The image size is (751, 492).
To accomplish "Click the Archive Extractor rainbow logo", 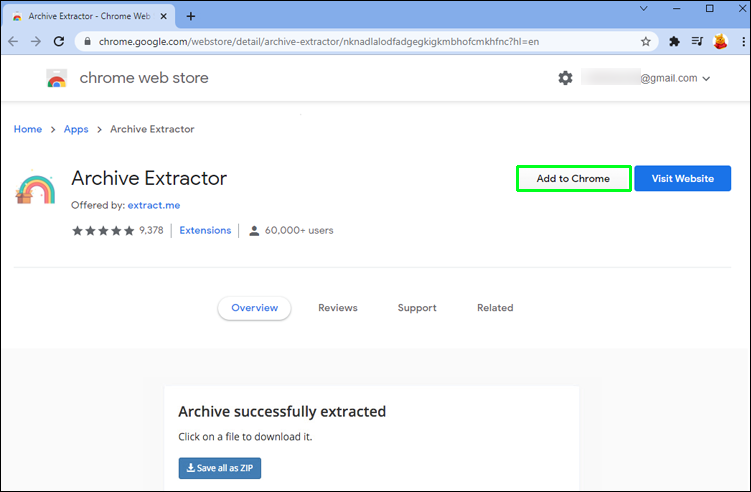I will click(x=36, y=189).
